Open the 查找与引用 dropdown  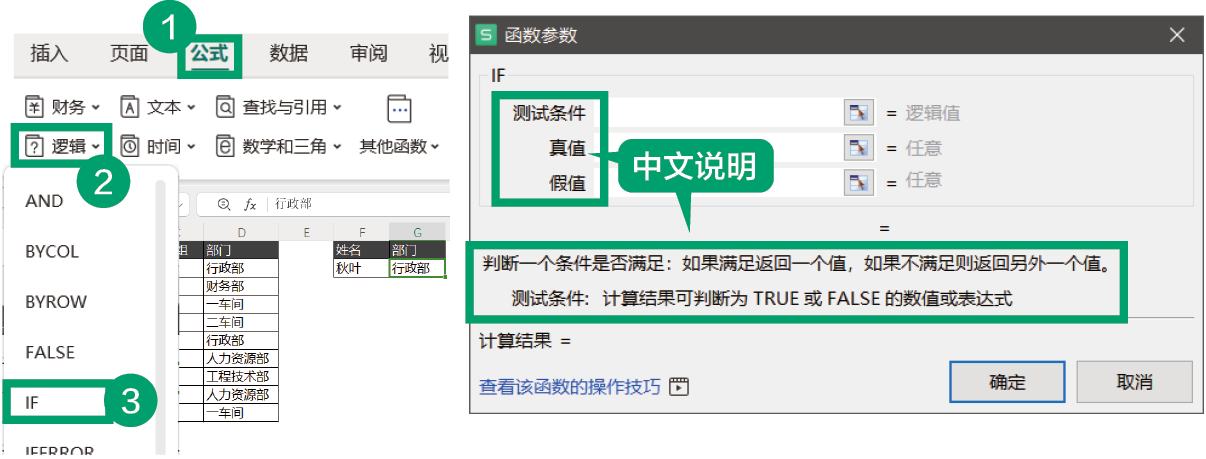(x=279, y=107)
